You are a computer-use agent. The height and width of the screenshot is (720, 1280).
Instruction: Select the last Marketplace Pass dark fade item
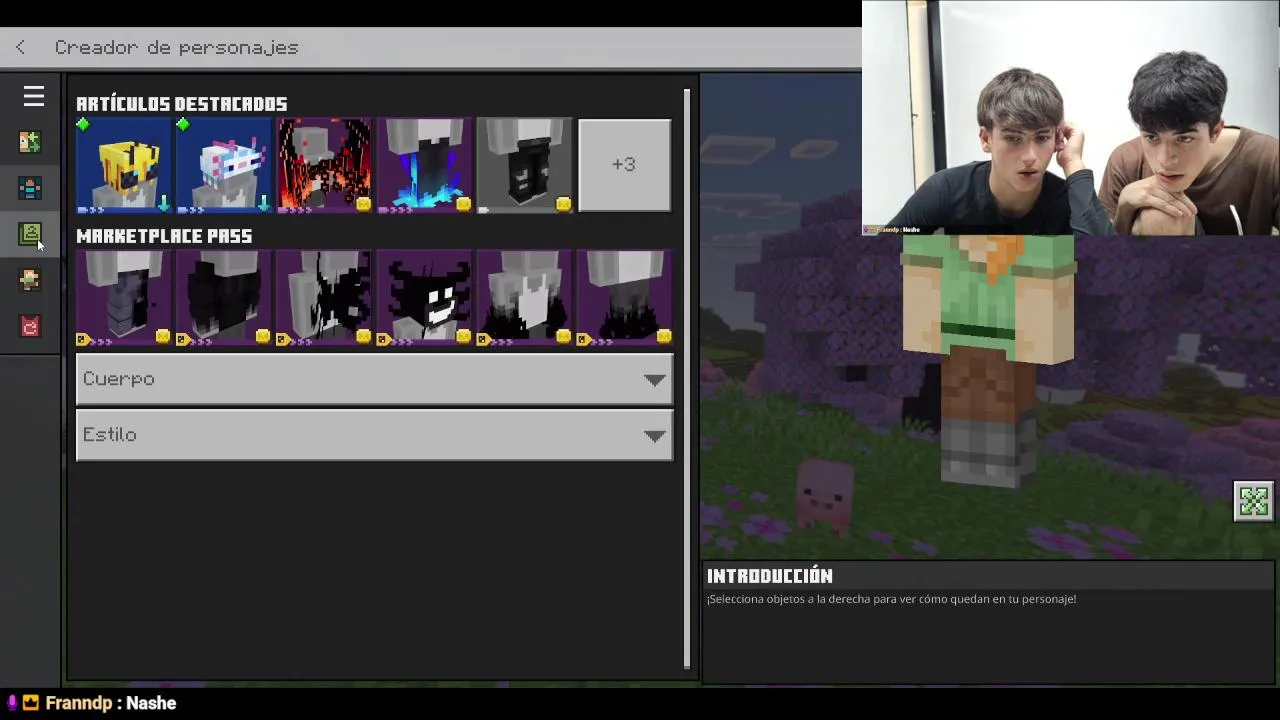(x=624, y=298)
